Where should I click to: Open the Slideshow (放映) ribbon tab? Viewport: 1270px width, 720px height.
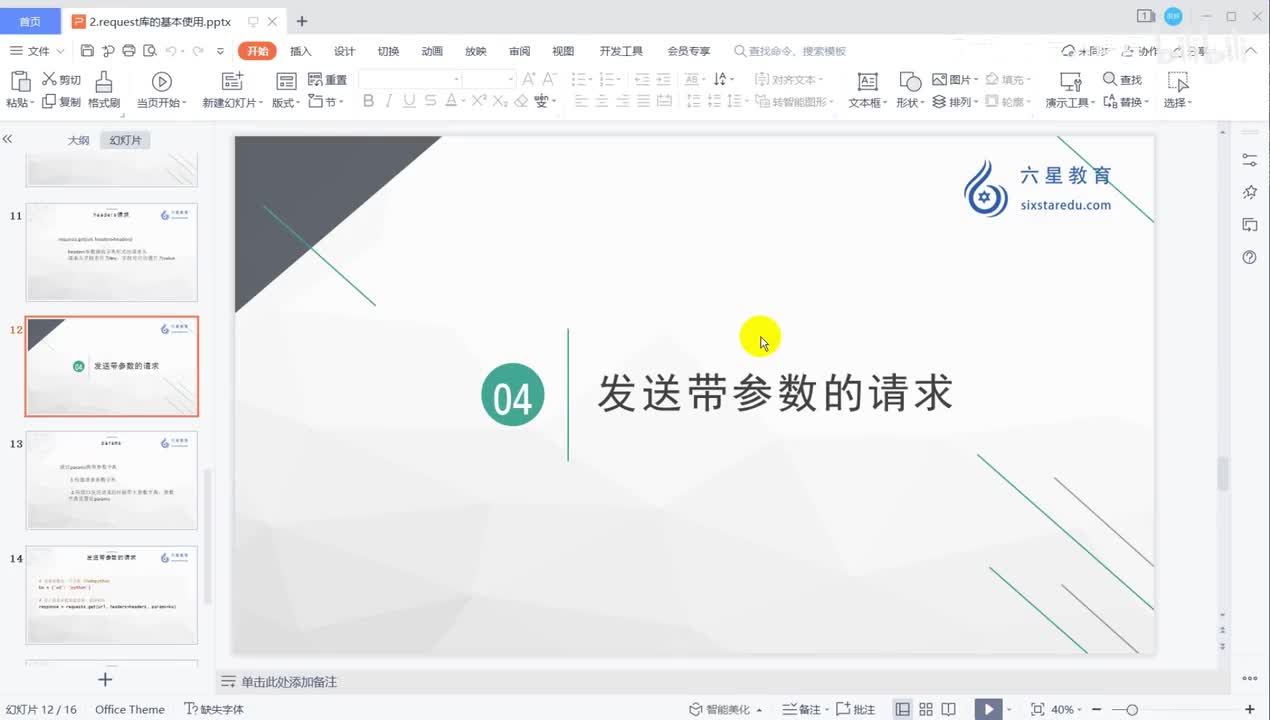476,51
